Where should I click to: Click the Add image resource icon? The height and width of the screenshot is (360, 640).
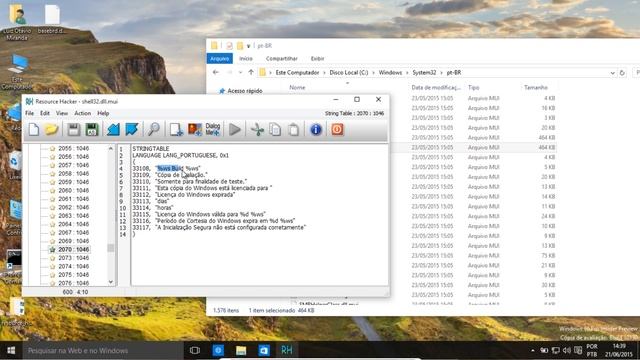[x=195, y=130]
